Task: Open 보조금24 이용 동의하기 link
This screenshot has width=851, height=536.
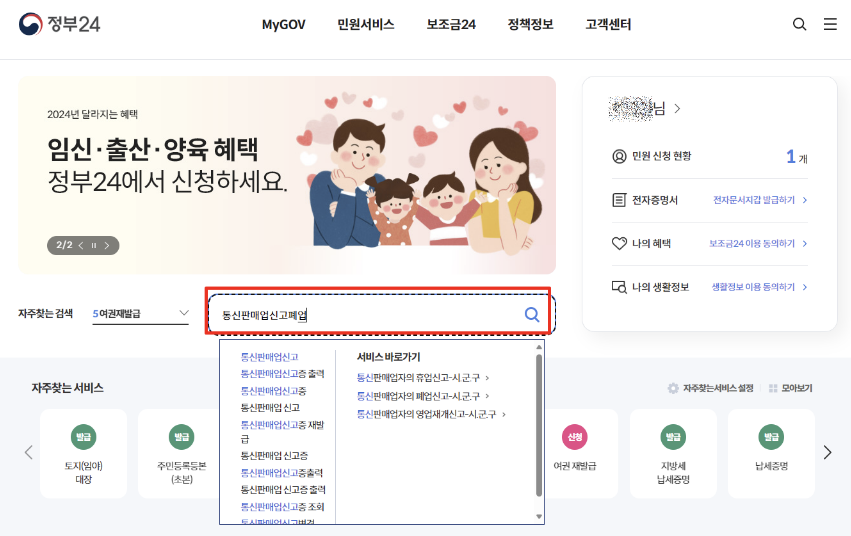Action: tap(758, 244)
